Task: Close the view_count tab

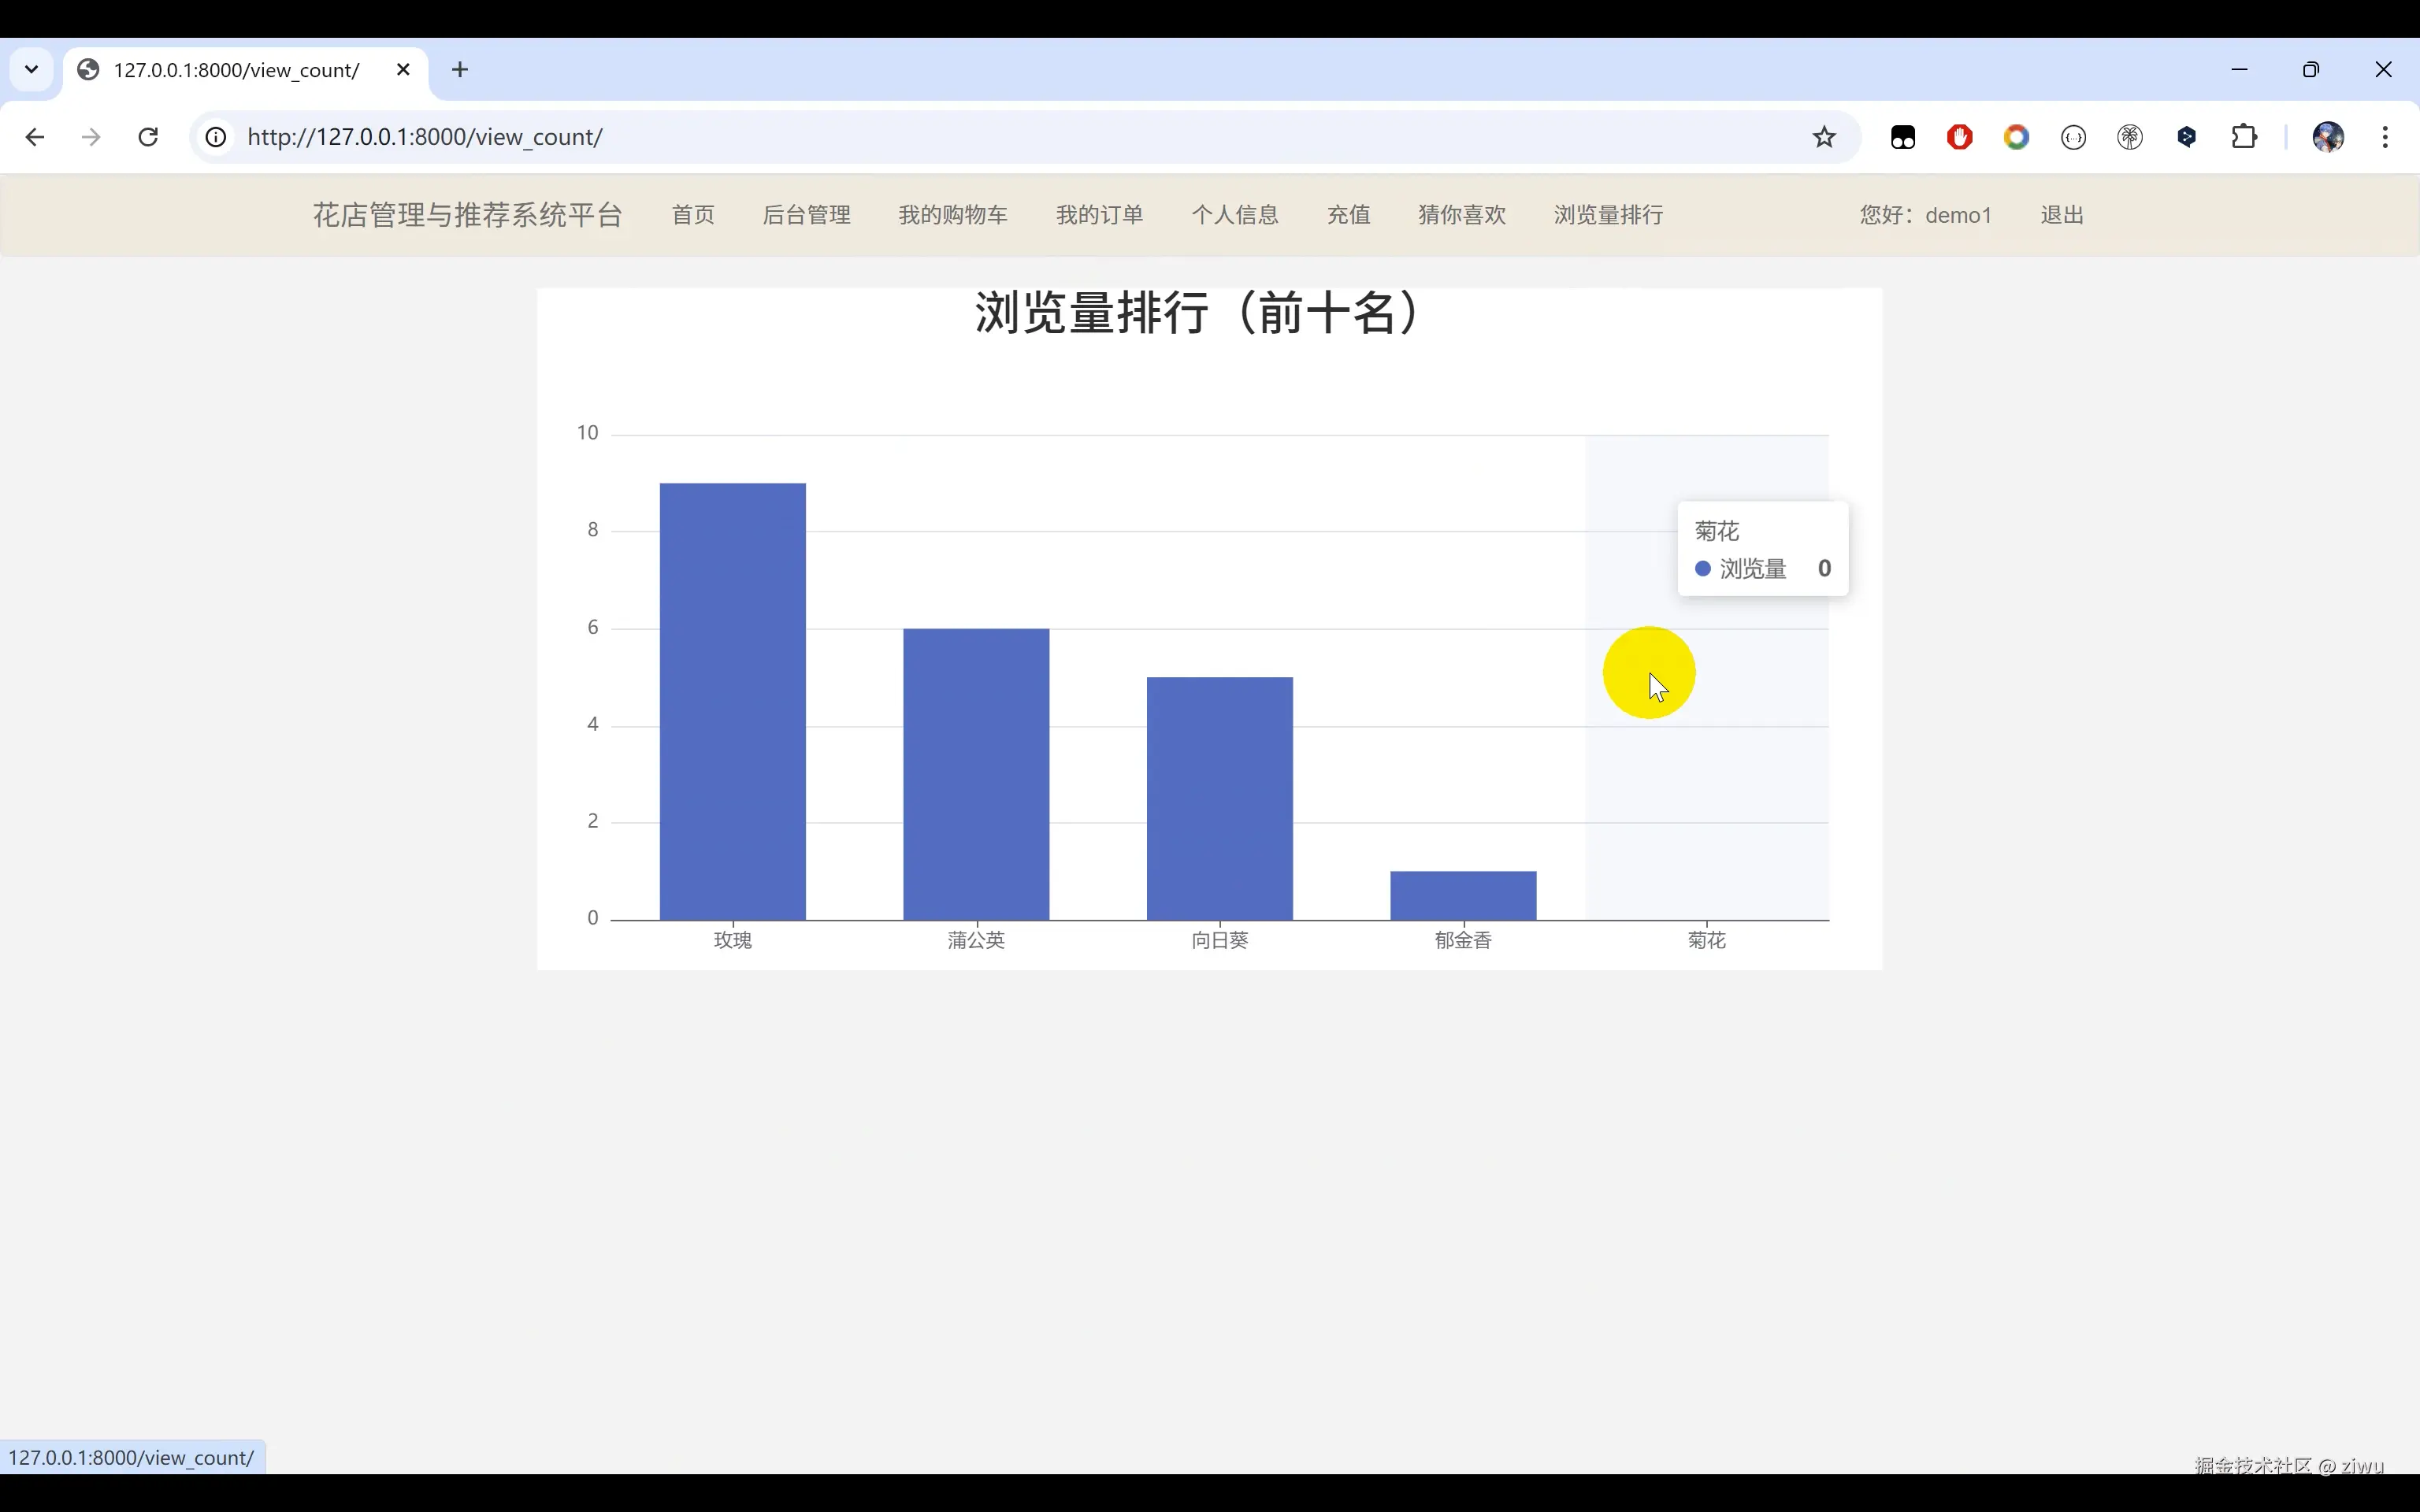Action: tap(403, 70)
